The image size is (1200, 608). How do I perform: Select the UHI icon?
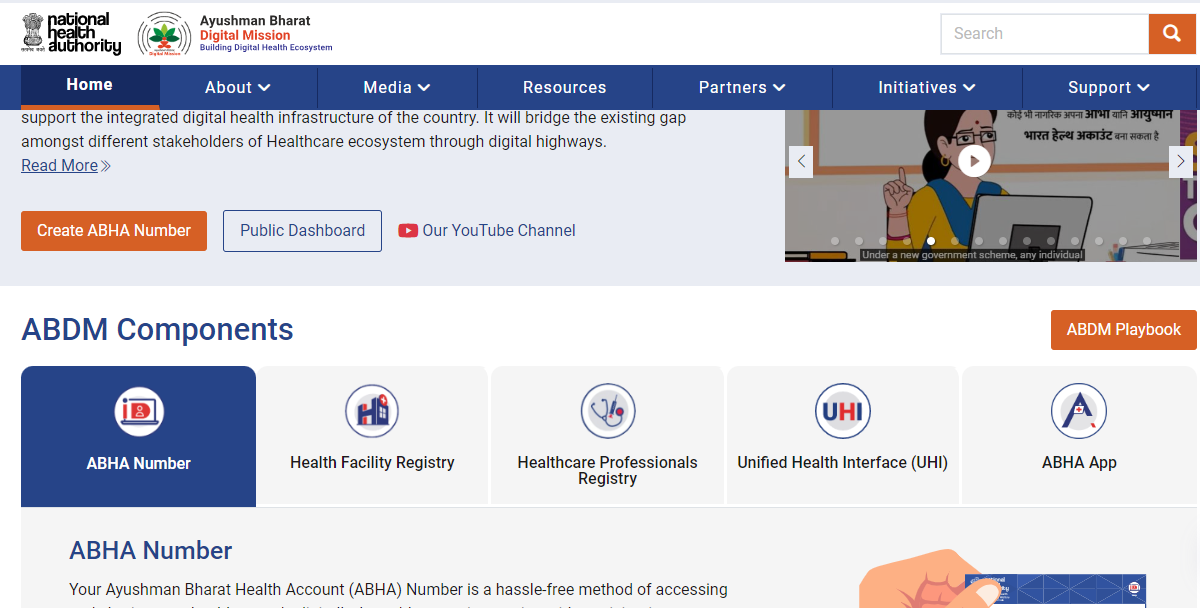pyautogui.click(x=842, y=411)
